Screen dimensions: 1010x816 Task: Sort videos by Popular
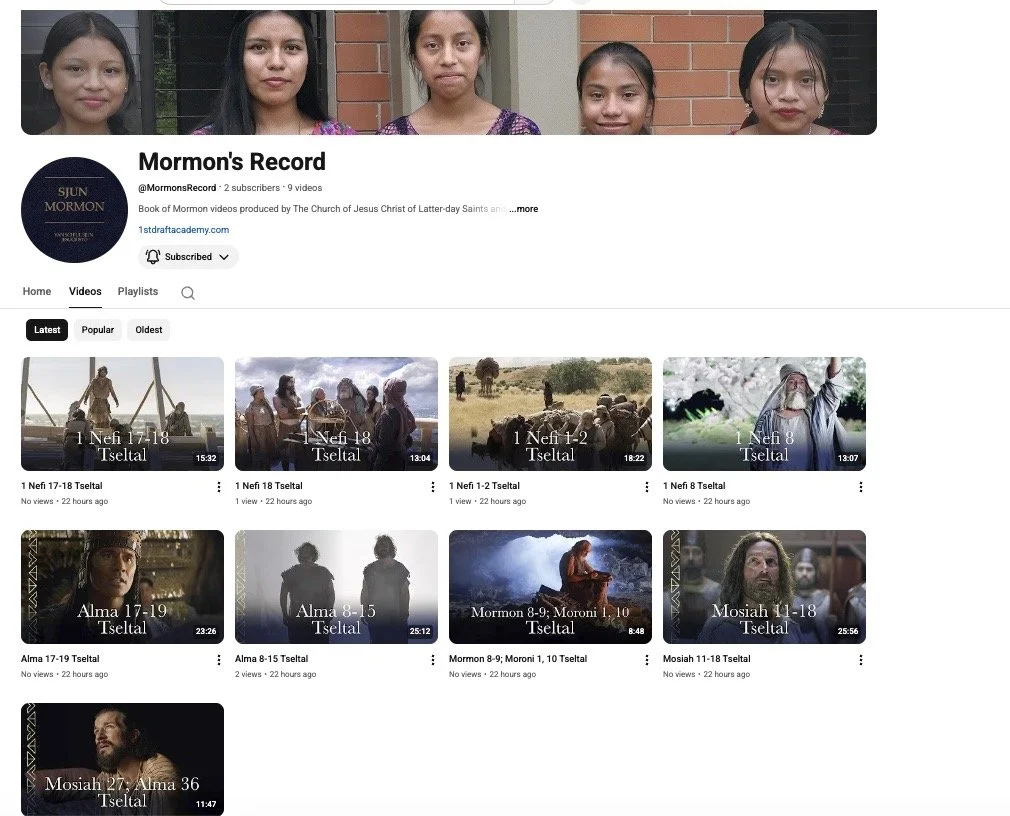[x=98, y=330]
